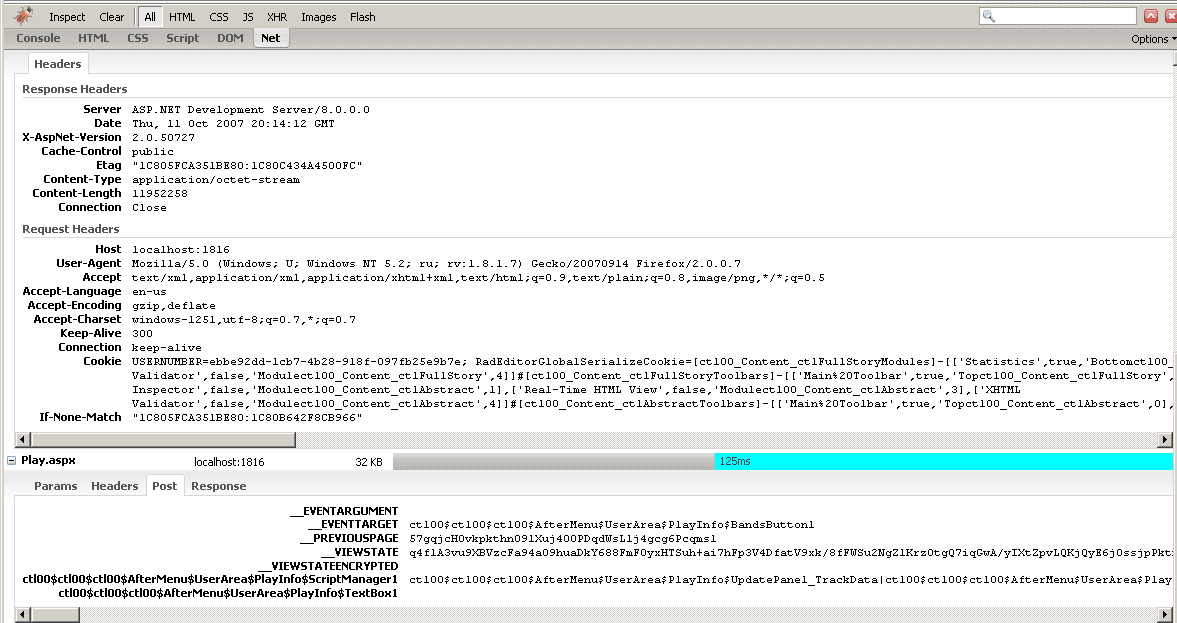Click the Cache-Control value public
This screenshot has height=623, width=1177.
coord(153,152)
